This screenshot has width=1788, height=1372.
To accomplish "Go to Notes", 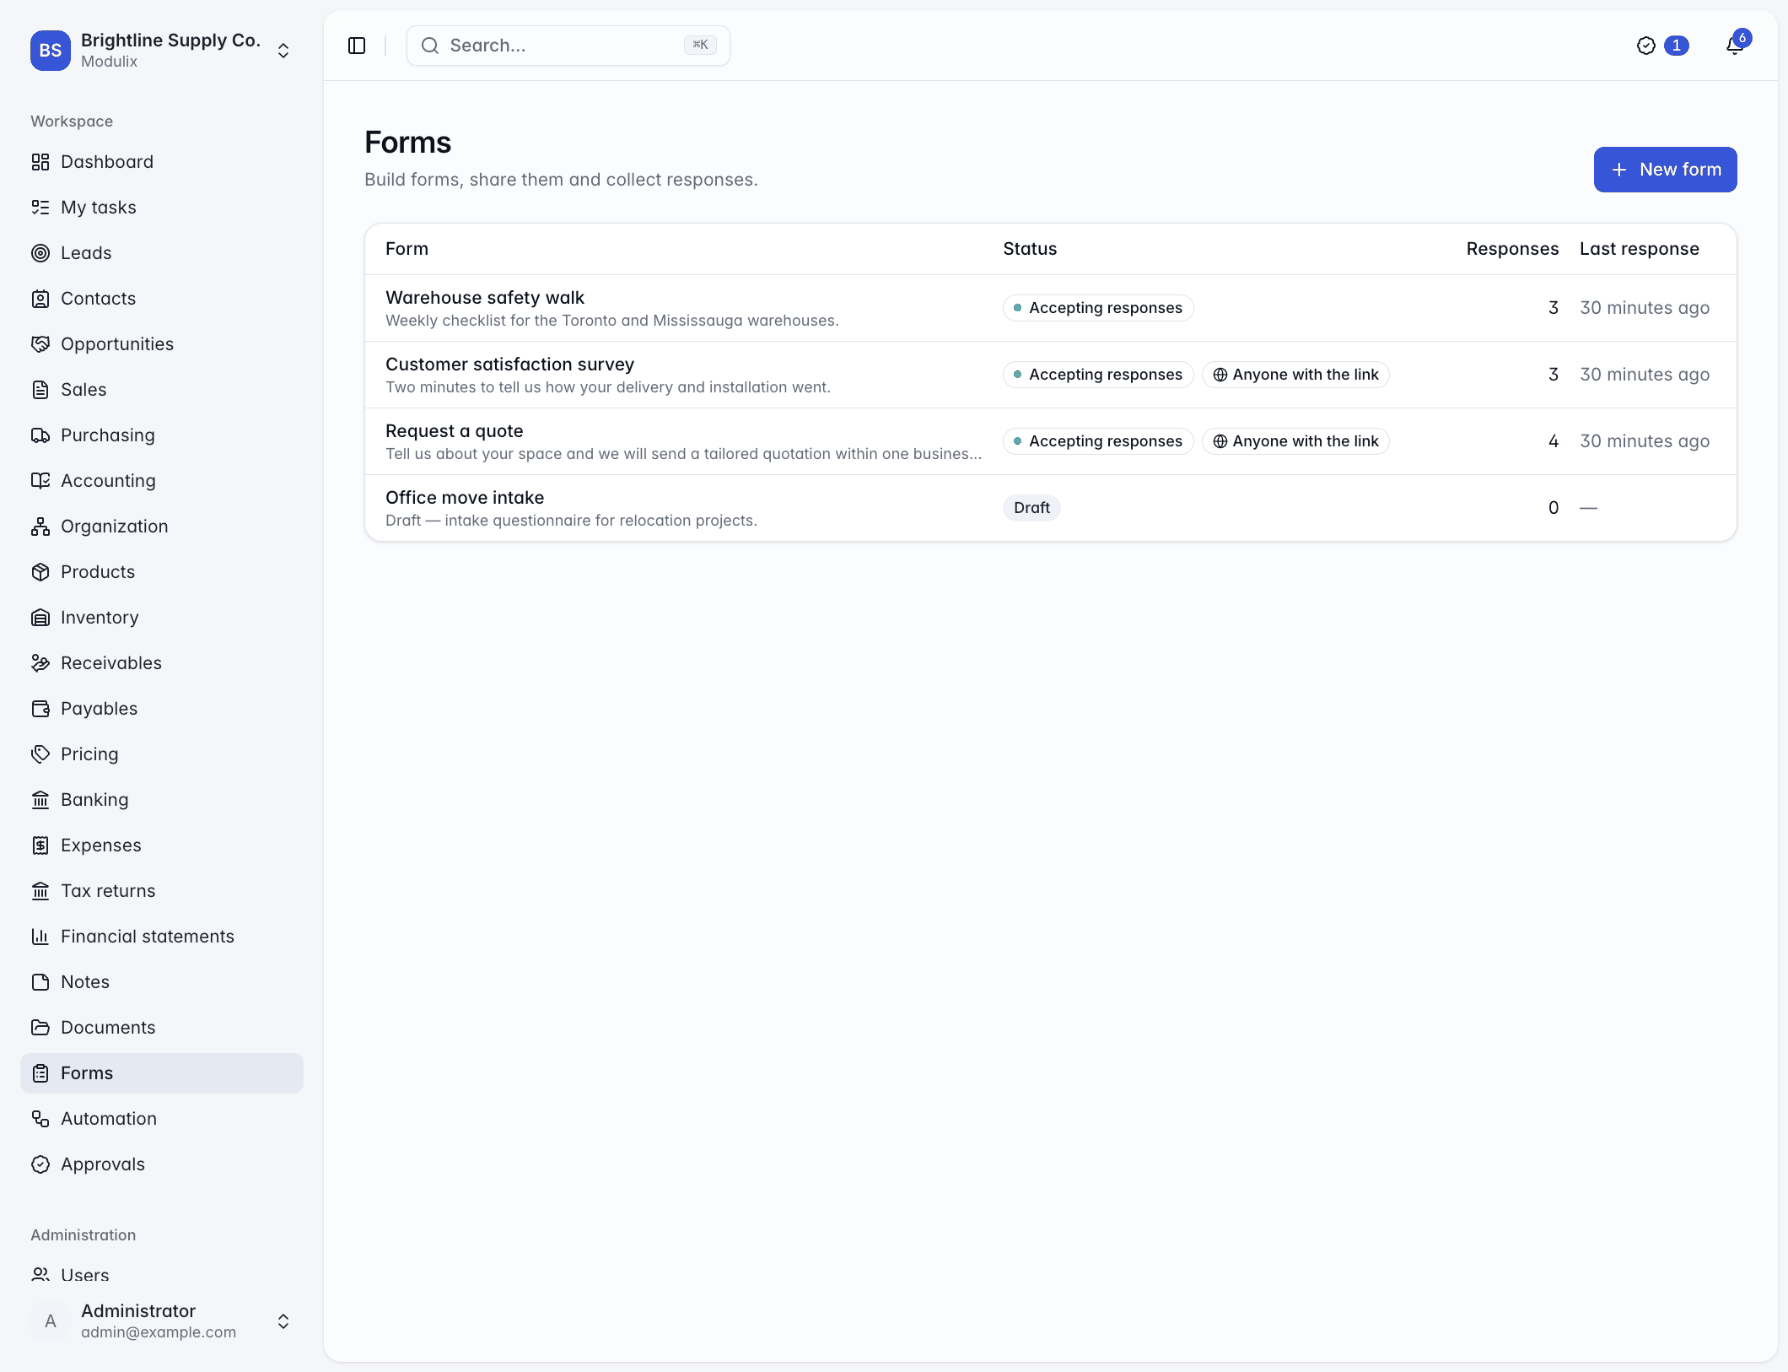I will (161, 982).
